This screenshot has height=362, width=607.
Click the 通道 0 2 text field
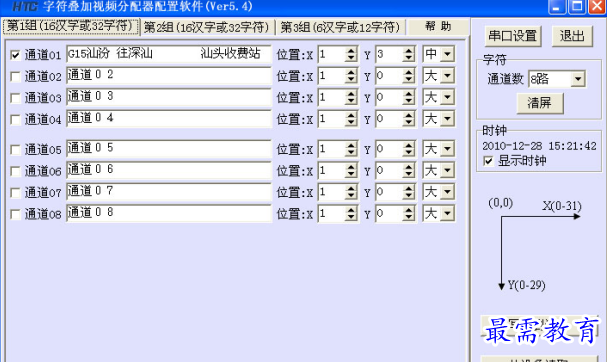click(x=169, y=75)
